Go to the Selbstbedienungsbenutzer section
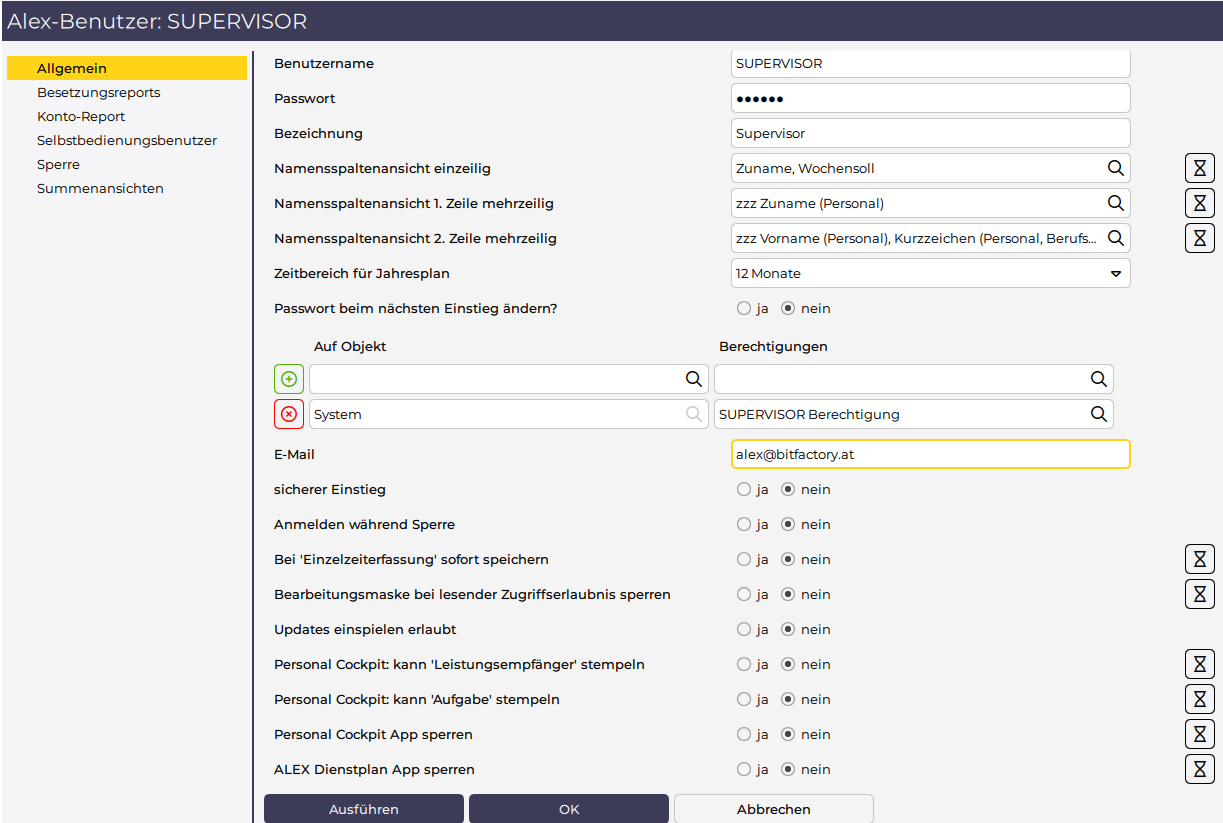Screen dimensions: 1223x823 point(127,141)
